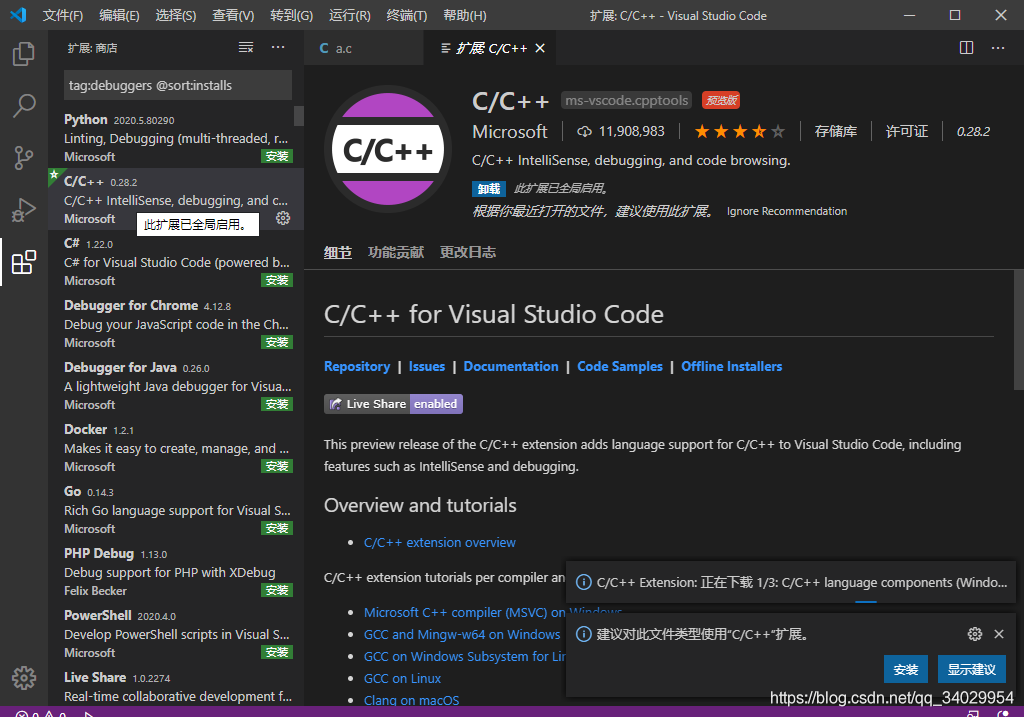Click the star rating of C/C++ extension
The image size is (1024, 717).
739,132
